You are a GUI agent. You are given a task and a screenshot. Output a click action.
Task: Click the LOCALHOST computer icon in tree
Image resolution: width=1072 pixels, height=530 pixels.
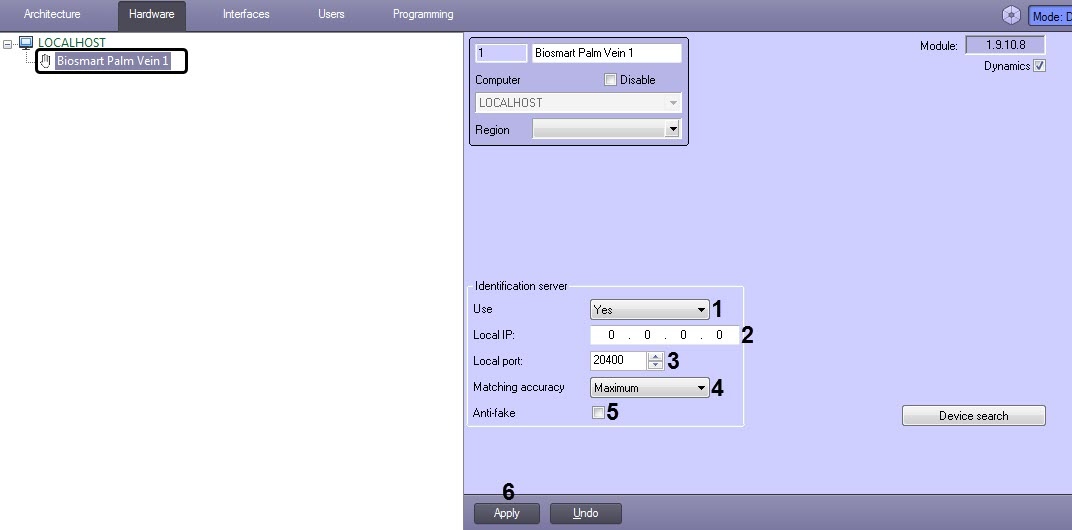pos(26,43)
